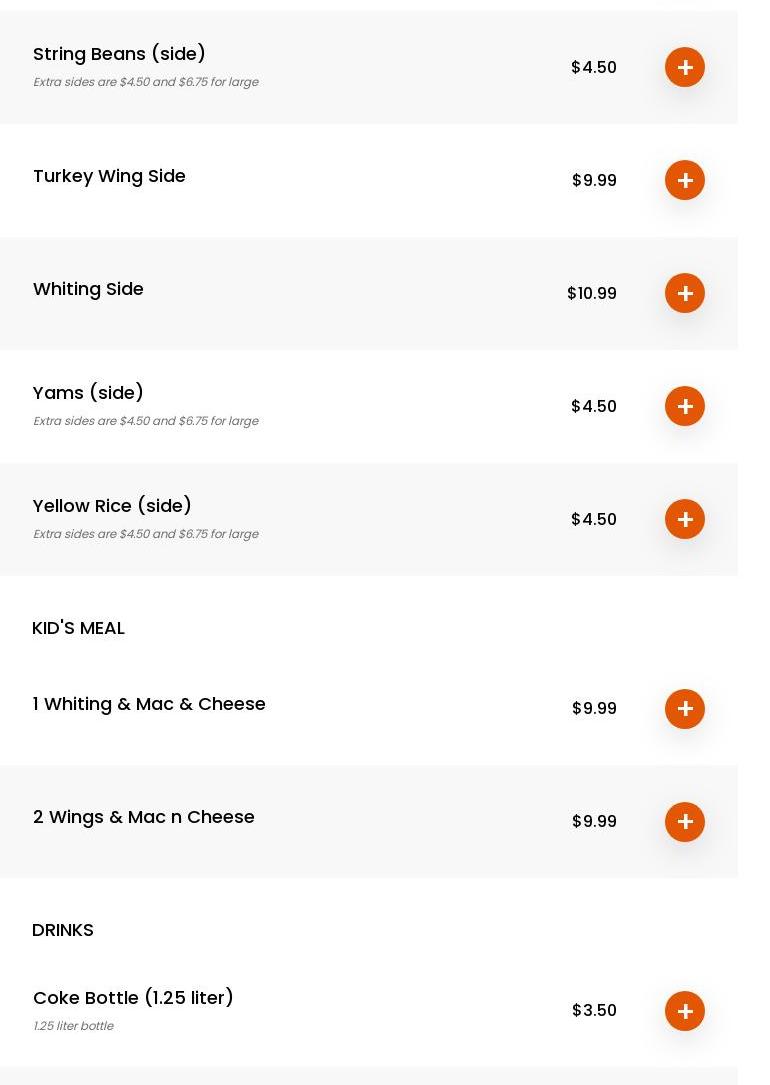Click the $10.99 Whiting Side price
This screenshot has height=1085, width=770.
592,293
